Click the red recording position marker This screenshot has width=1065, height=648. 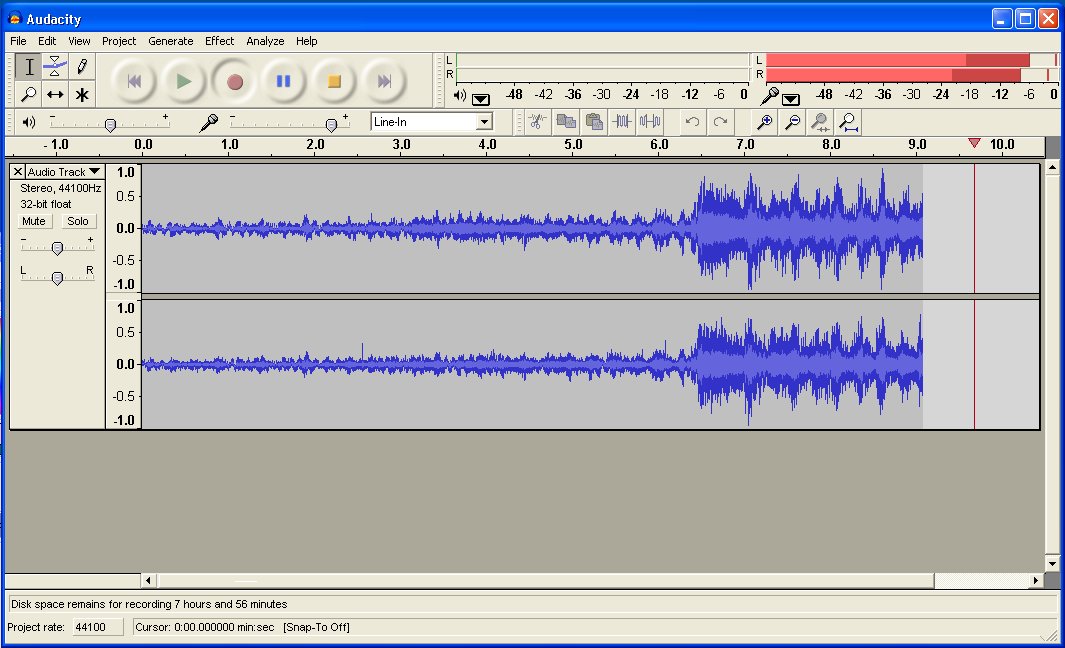tap(974, 143)
